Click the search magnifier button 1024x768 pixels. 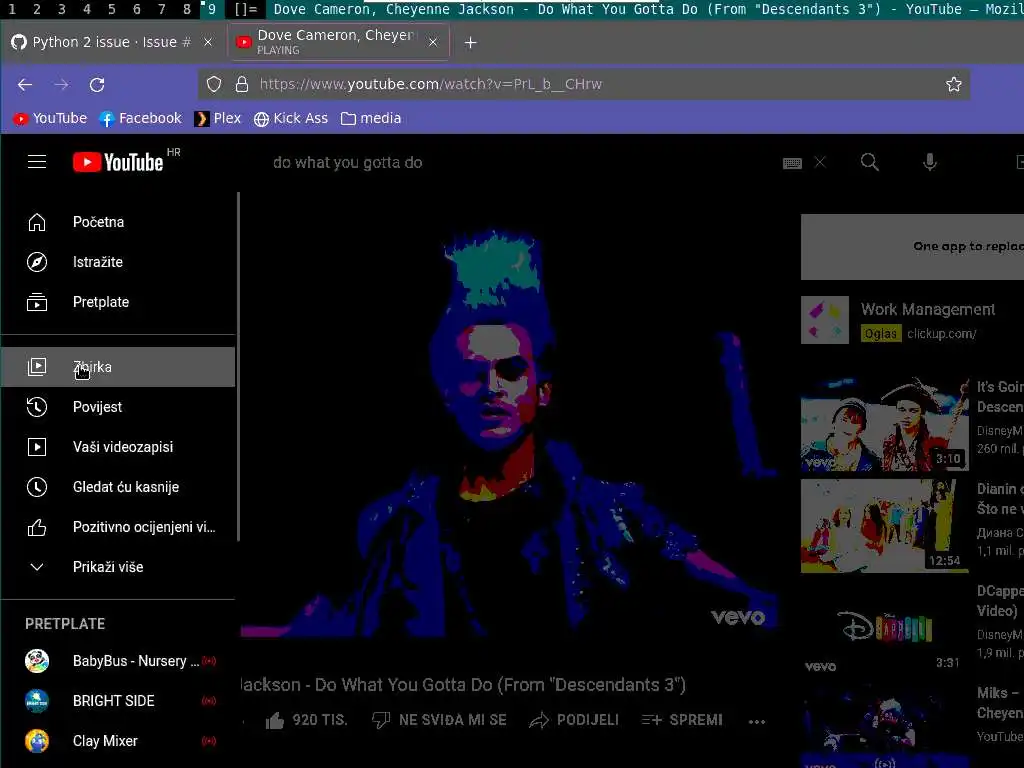coord(869,162)
